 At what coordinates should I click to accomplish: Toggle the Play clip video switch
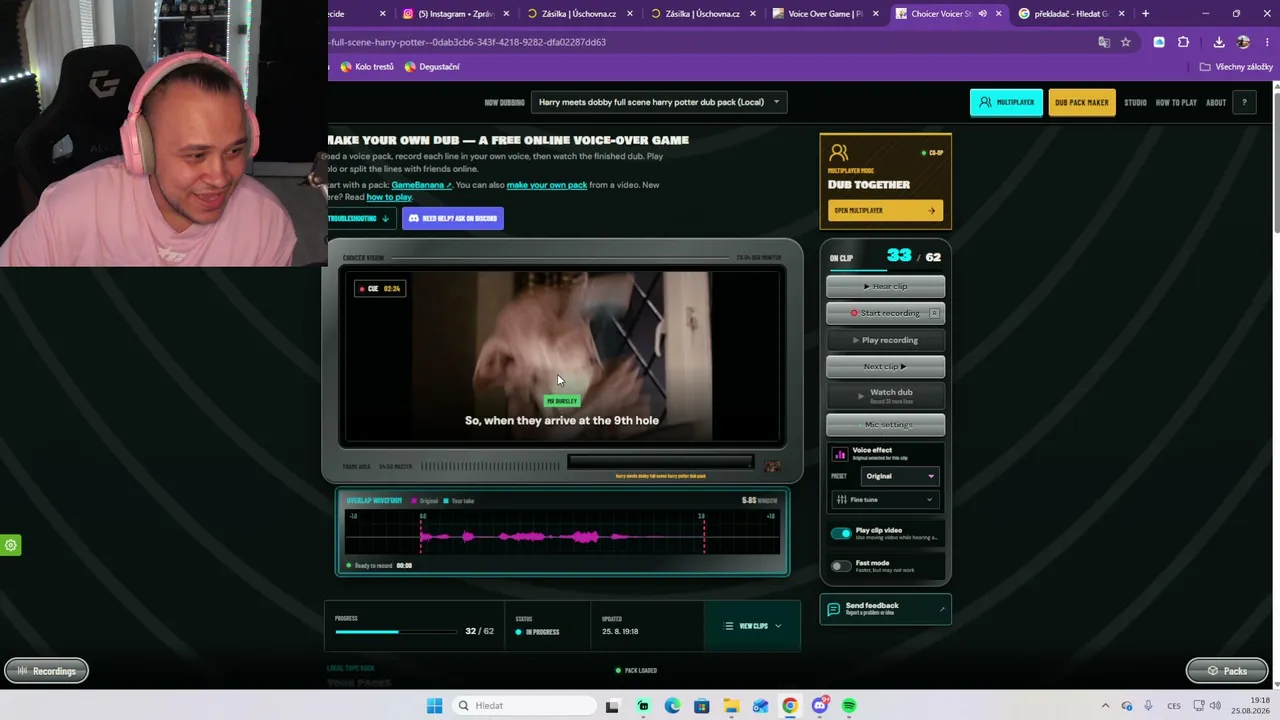point(841,534)
